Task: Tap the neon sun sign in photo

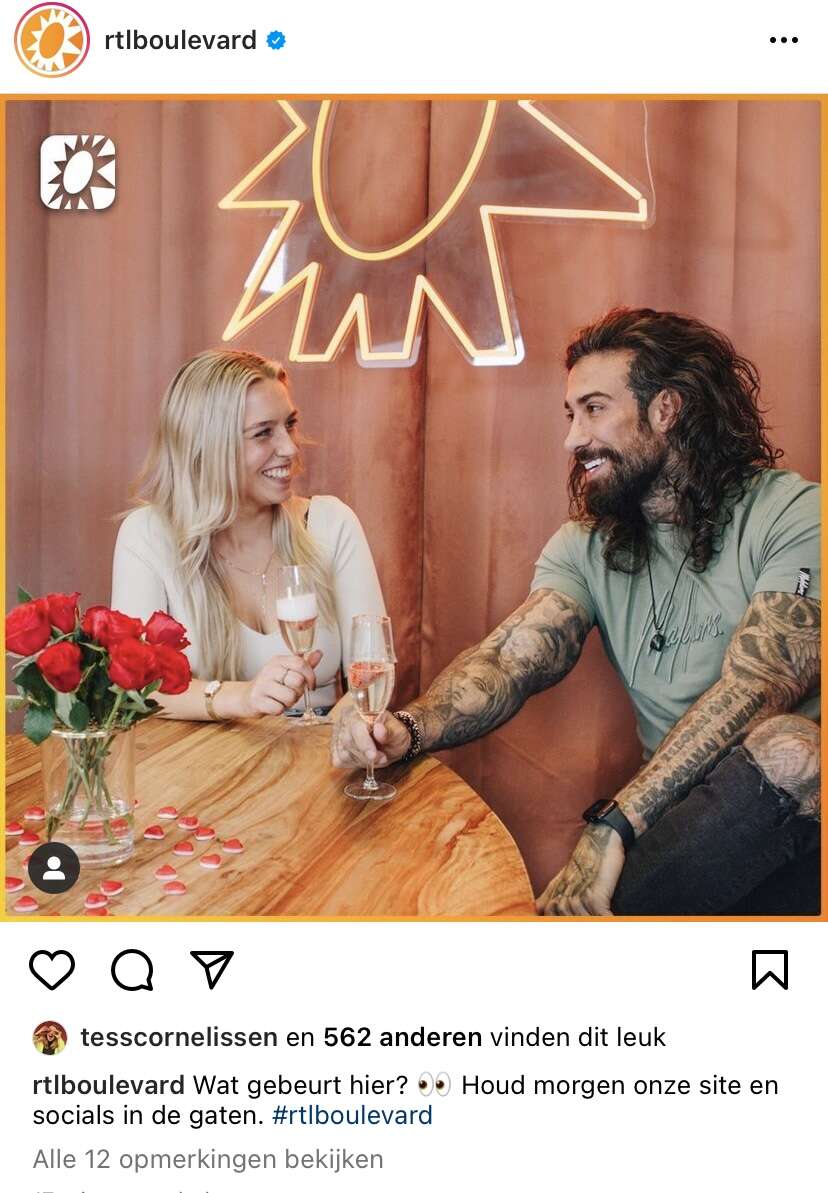Action: [434, 228]
